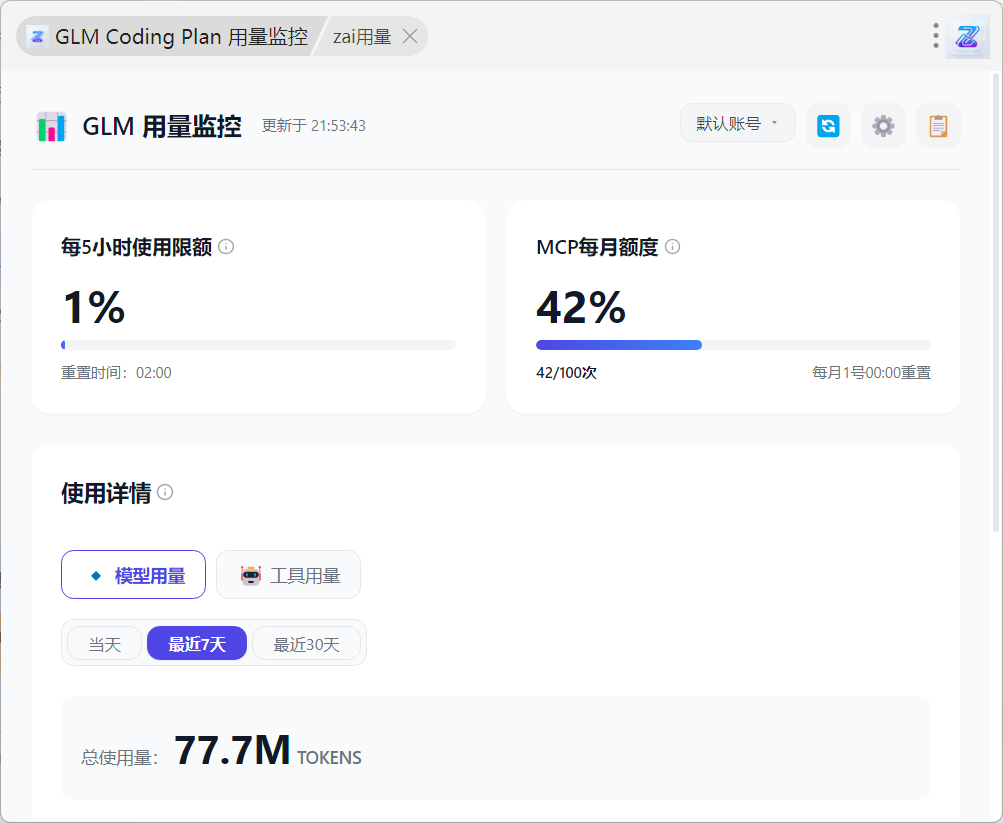Open the three-dot menu at top

[936, 36]
